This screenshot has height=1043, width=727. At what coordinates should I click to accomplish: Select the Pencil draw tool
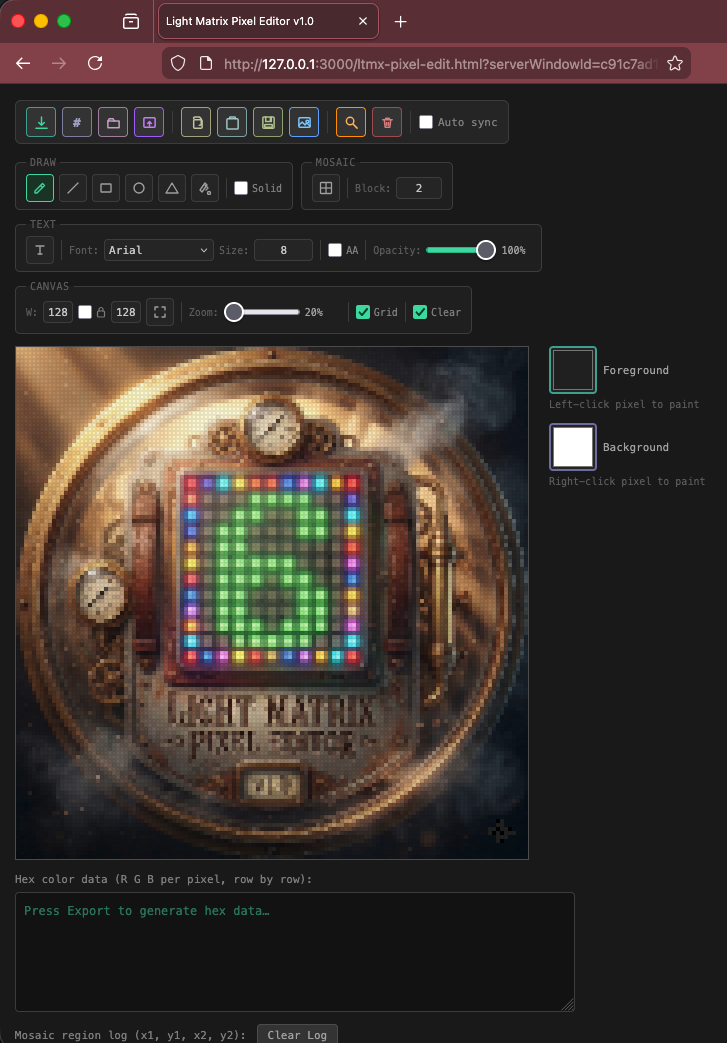40,188
